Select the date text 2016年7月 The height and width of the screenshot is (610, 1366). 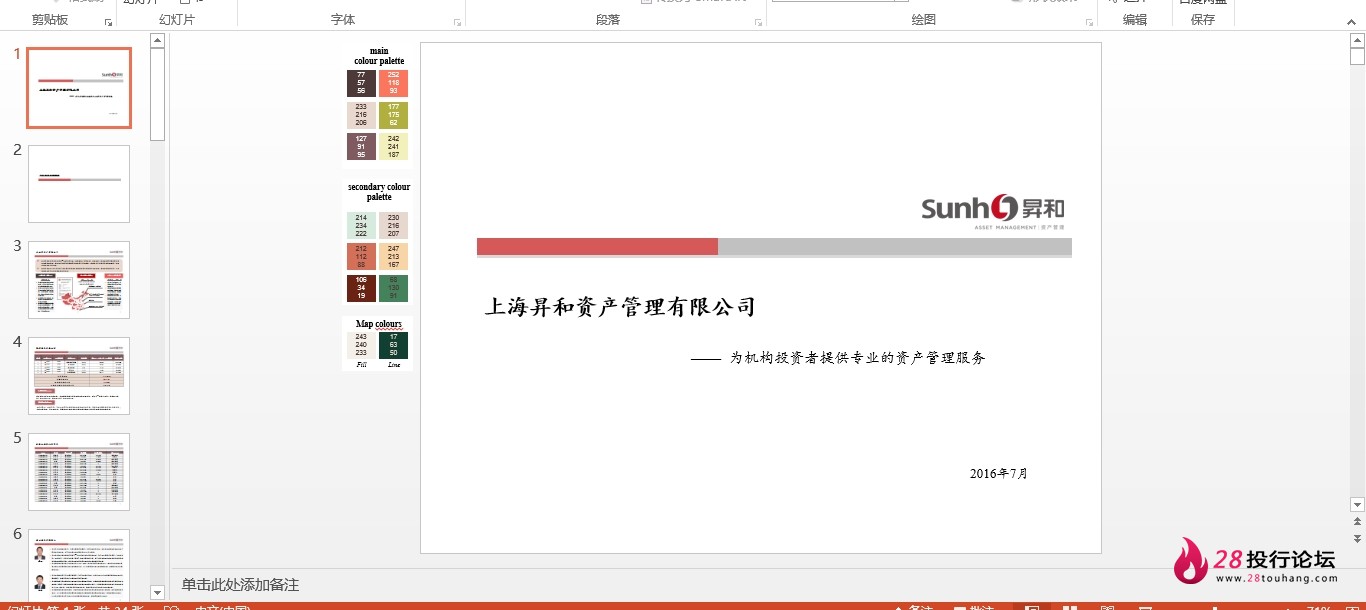999,474
